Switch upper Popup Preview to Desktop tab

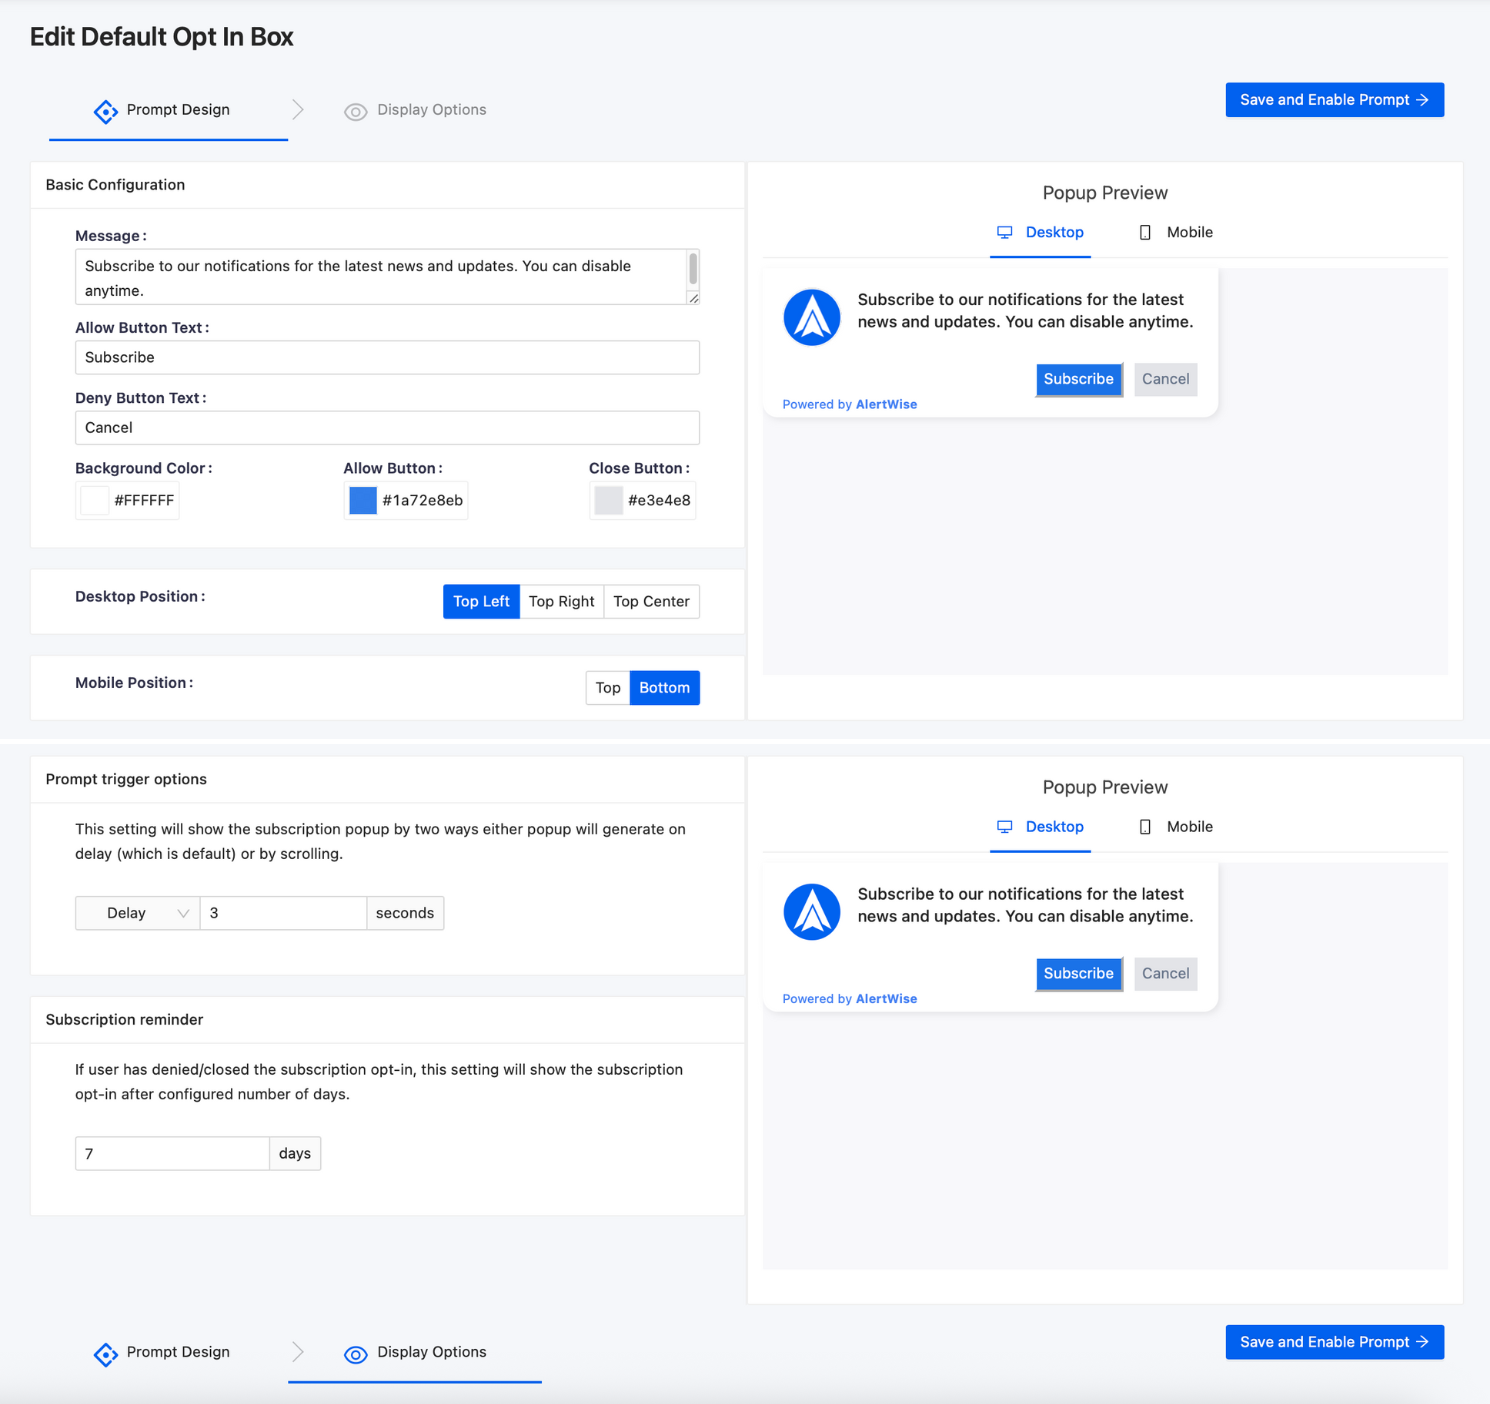(1040, 232)
